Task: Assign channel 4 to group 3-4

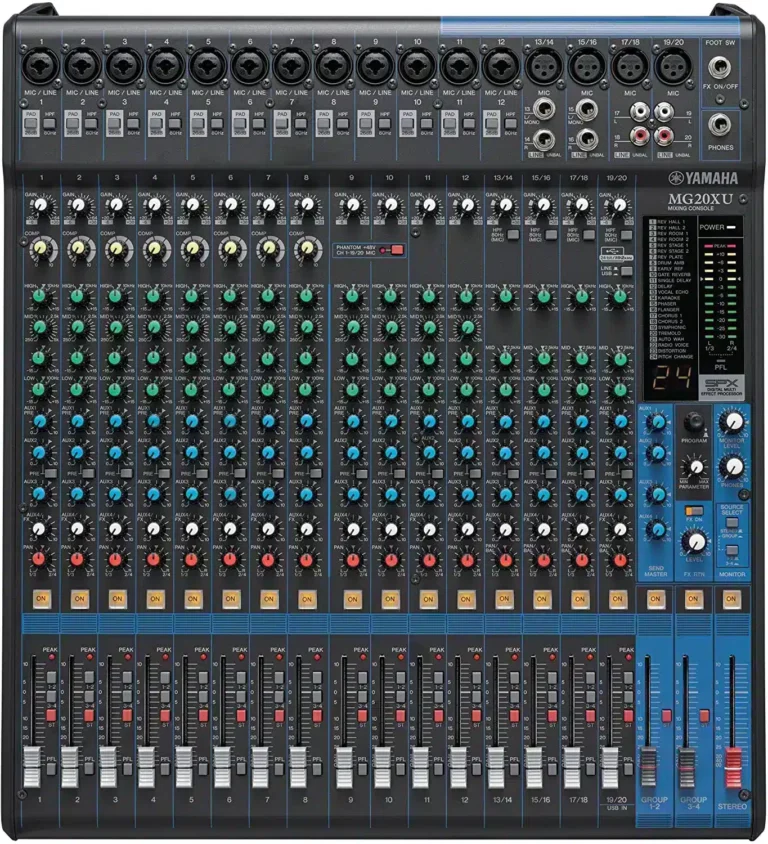Action: click(x=165, y=697)
